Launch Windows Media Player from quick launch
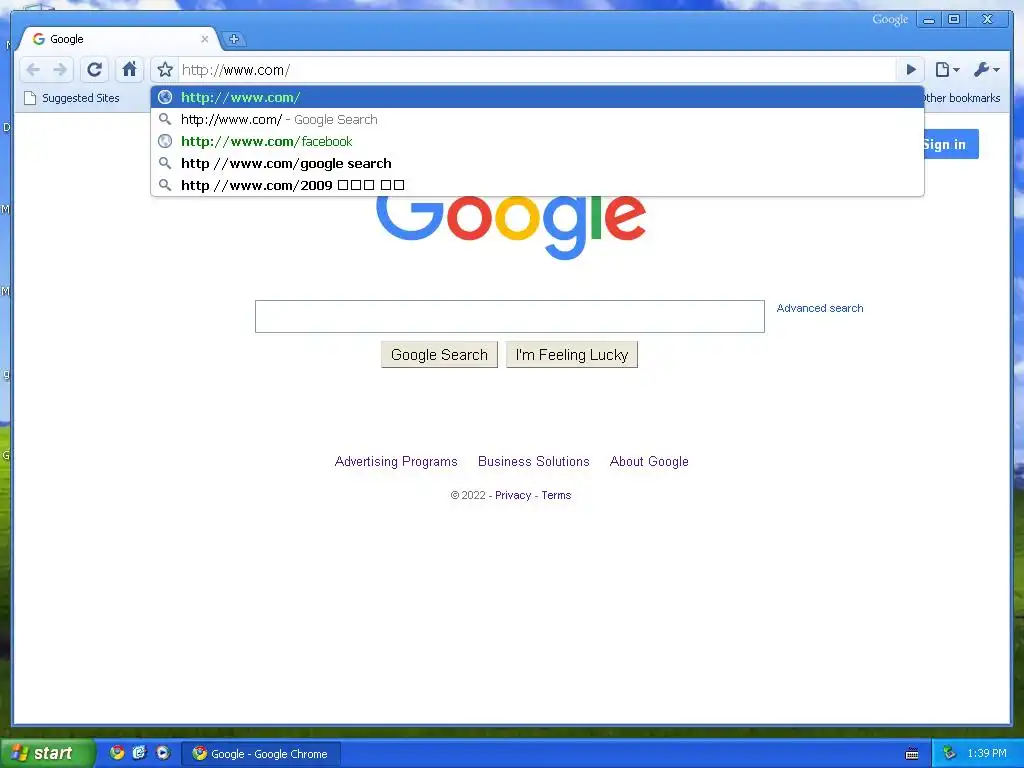Viewport: 1024px width, 768px height. (x=163, y=753)
